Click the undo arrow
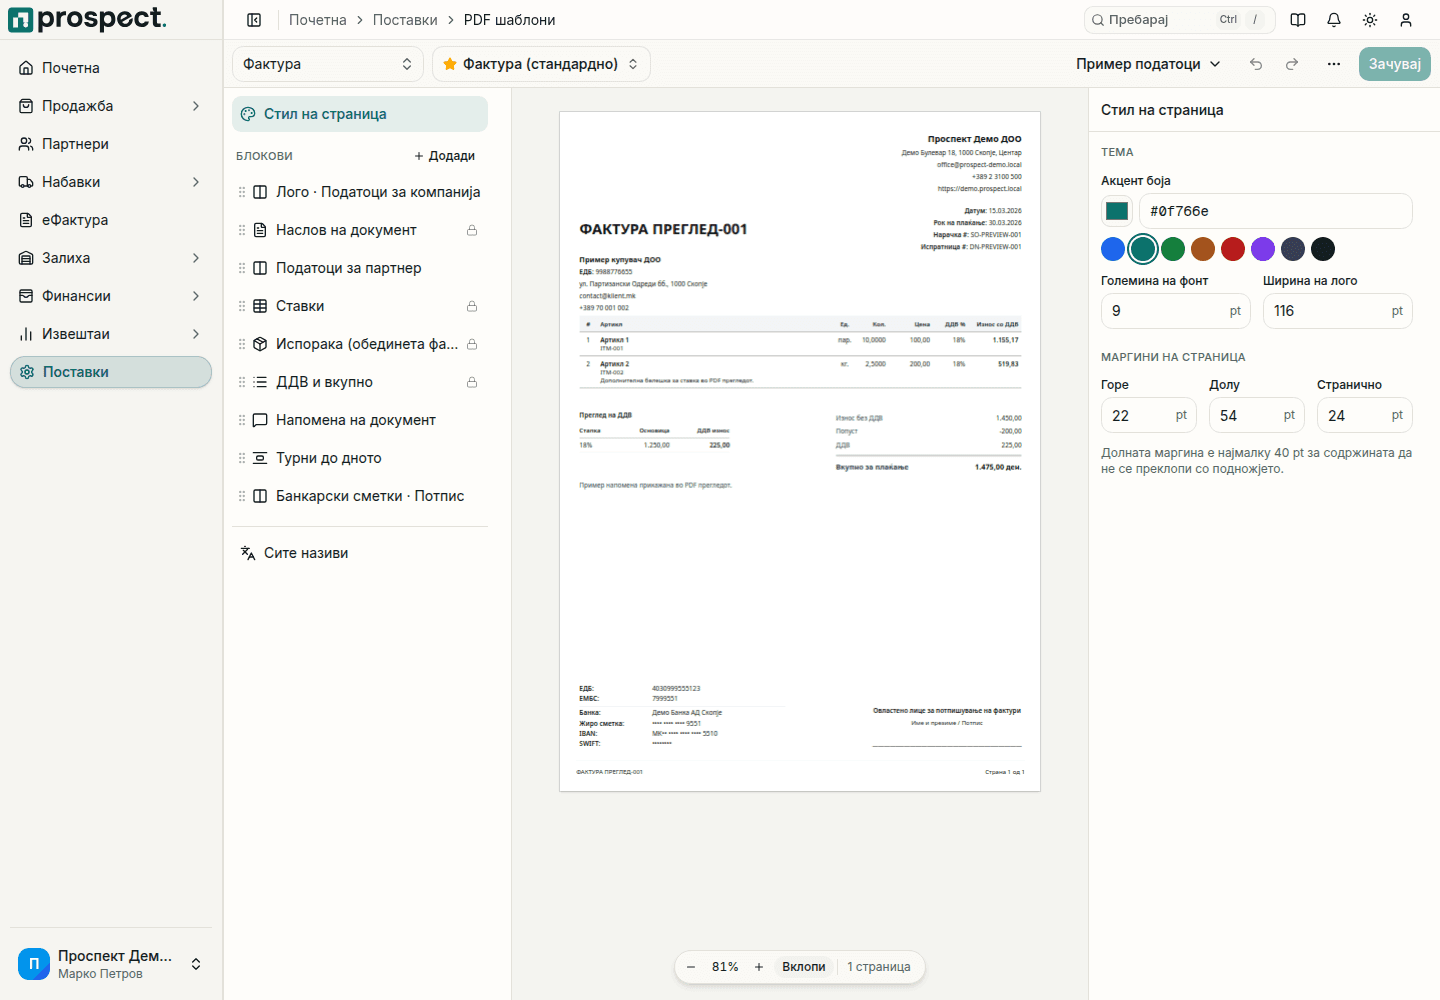The image size is (1440, 1000). coord(1256,64)
